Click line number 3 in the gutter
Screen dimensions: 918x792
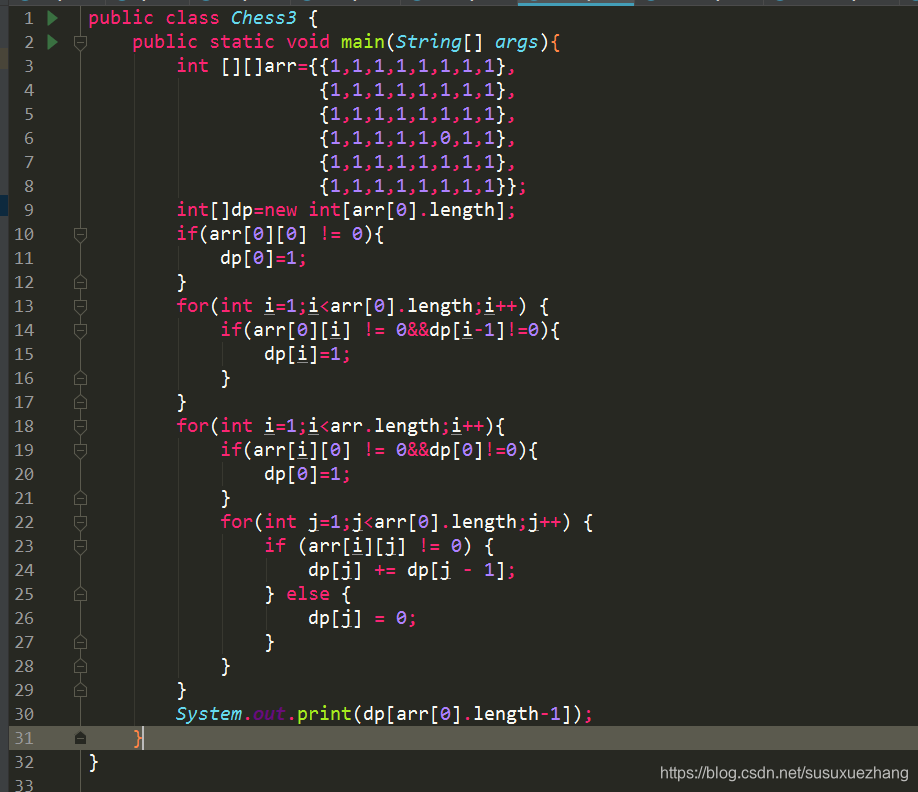[x=29, y=66]
